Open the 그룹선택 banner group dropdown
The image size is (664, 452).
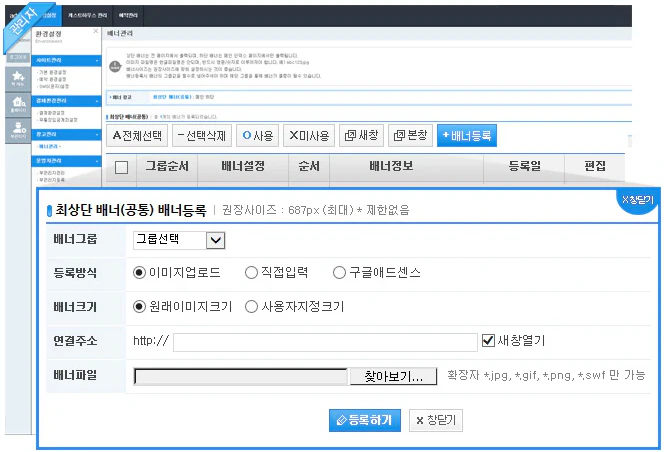(x=179, y=240)
